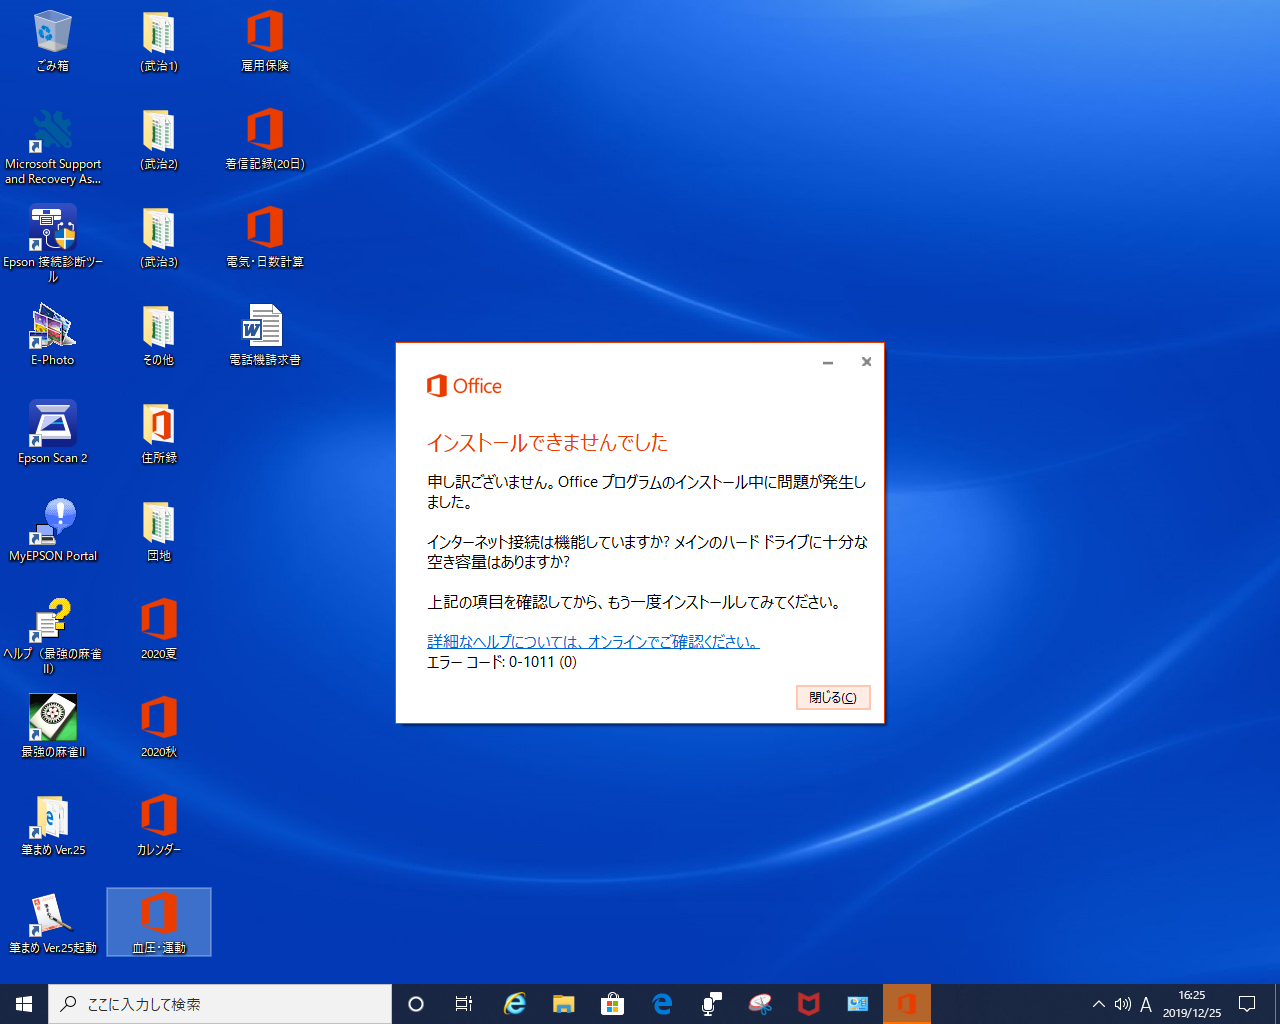The height and width of the screenshot is (1024, 1280).
Task: Select the 2020夏 Office file
Action: click(159, 629)
